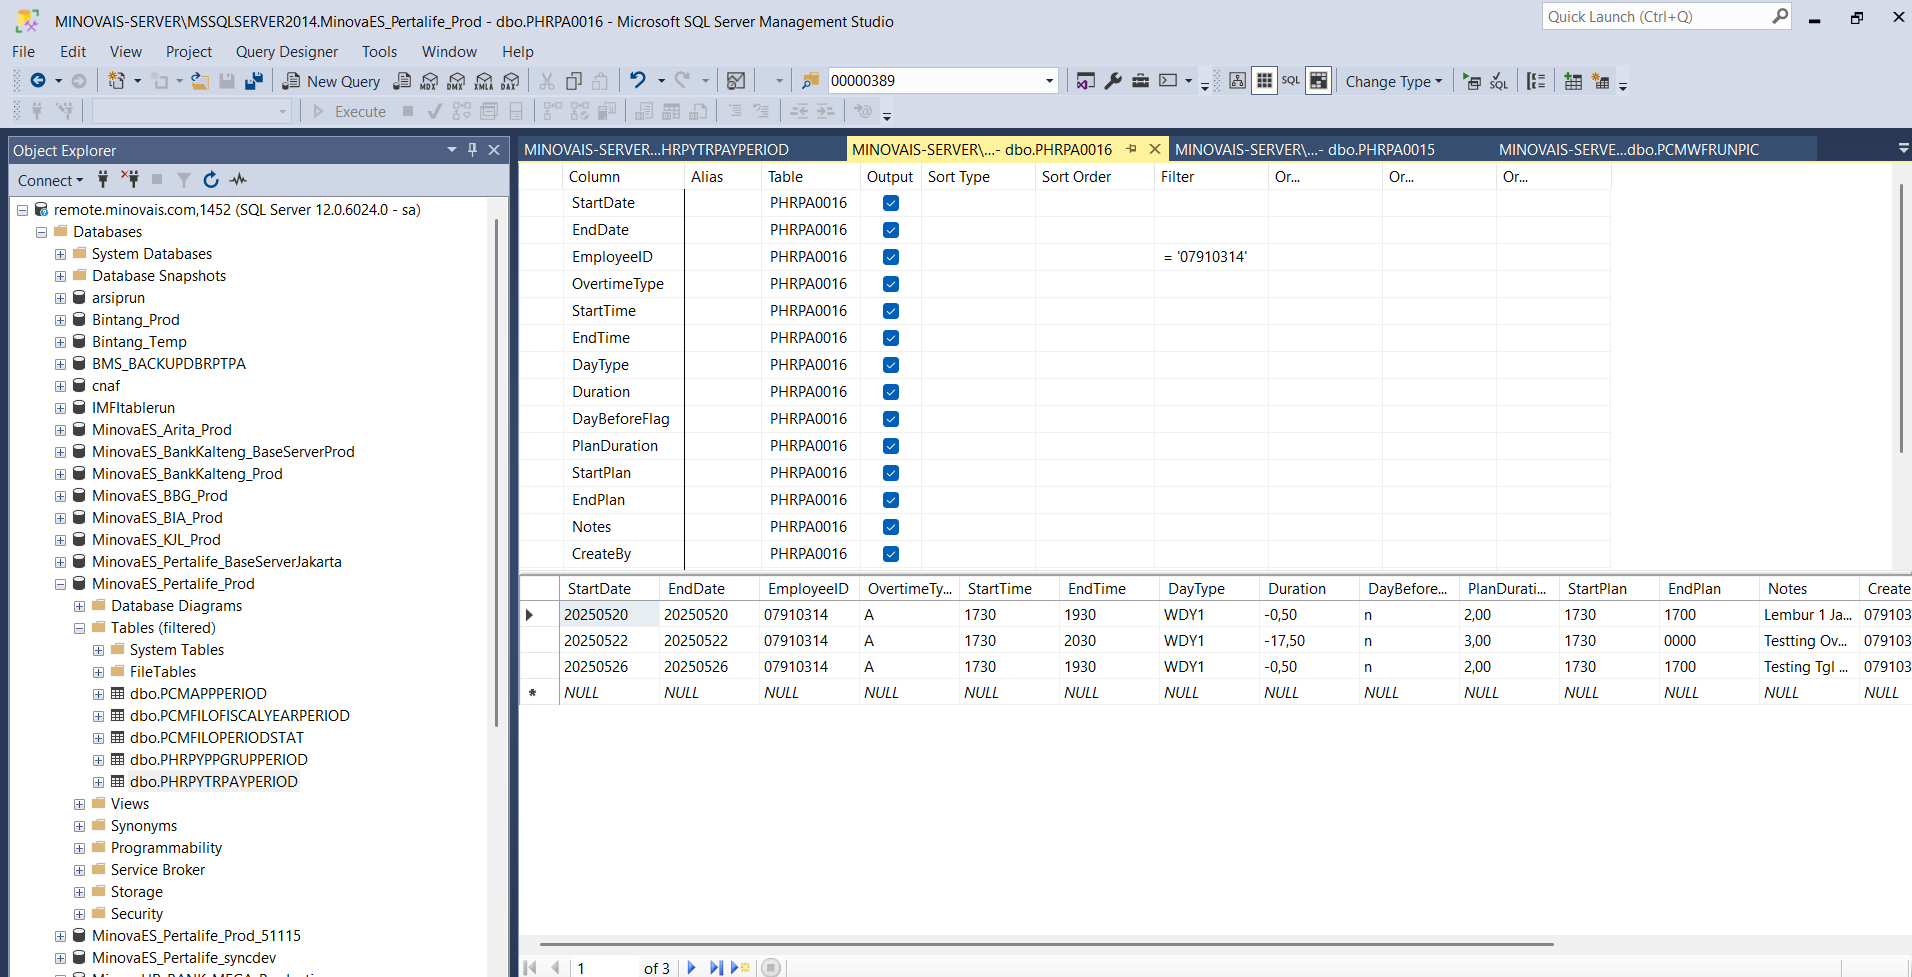The image size is (1912, 977).
Task: Select the dbo.PHRPYTRPAYPERIOD table
Action: (x=213, y=782)
